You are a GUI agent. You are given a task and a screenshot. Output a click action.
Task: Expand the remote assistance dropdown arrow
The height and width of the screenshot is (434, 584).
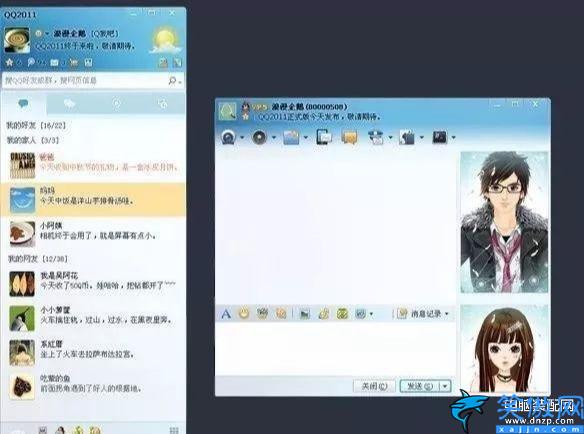coord(390,138)
